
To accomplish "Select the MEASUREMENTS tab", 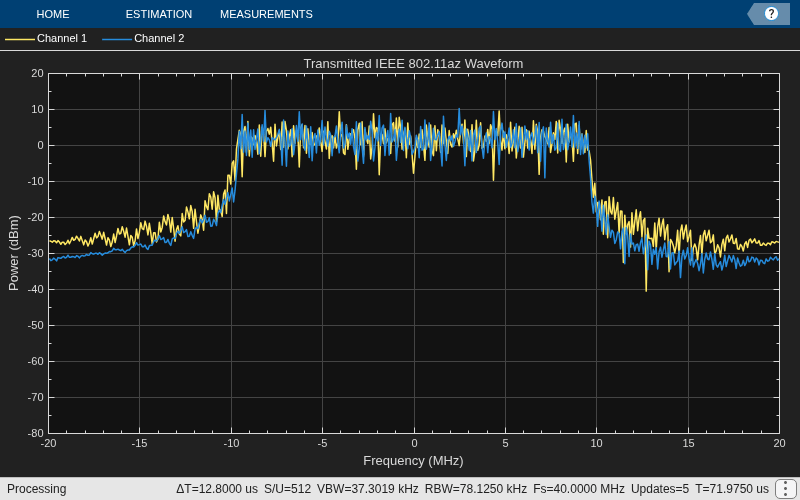I will [x=266, y=14].
